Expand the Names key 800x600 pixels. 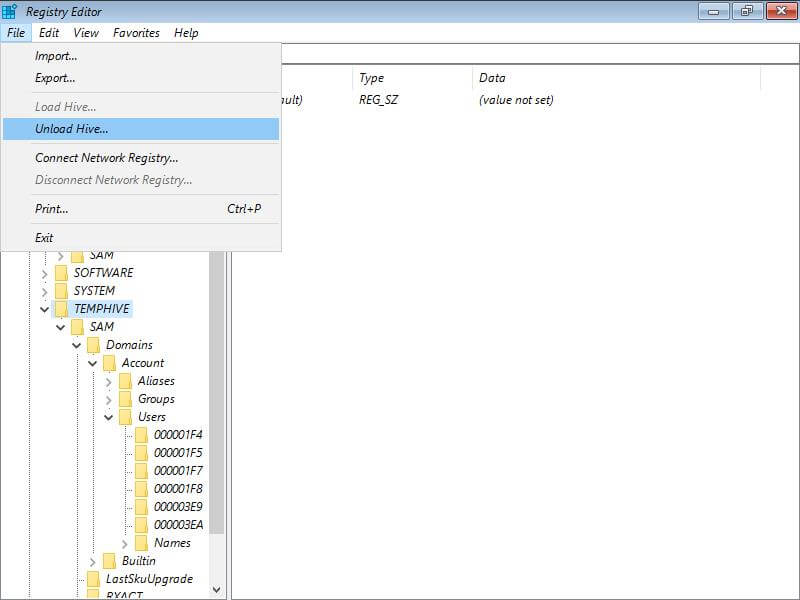pyautogui.click(x=124, y=544)
